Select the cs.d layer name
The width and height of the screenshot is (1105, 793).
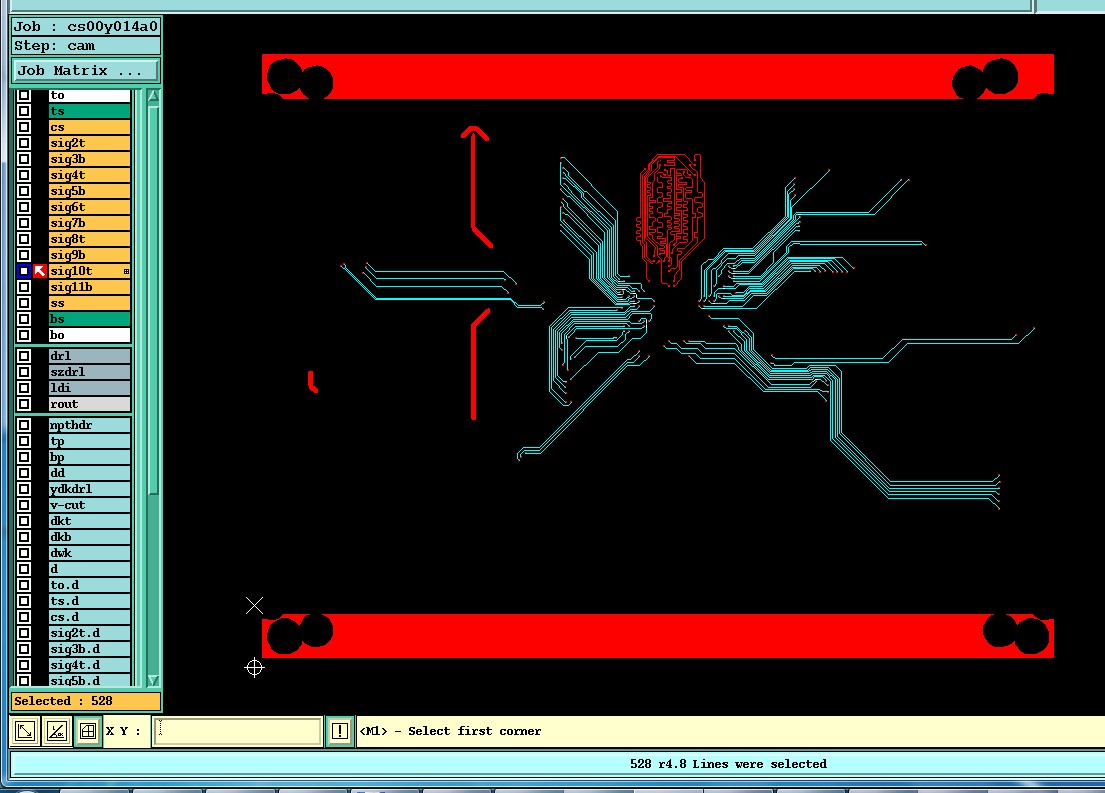pos(89,617)
